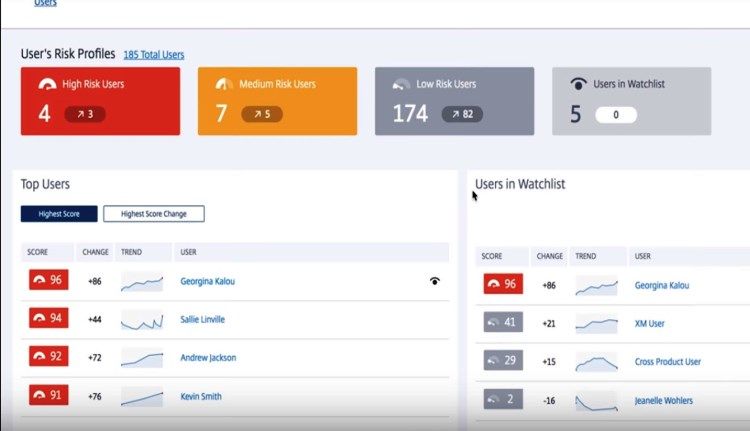
Task: Open the High Risk Users card
Action: tap(100, 101)
